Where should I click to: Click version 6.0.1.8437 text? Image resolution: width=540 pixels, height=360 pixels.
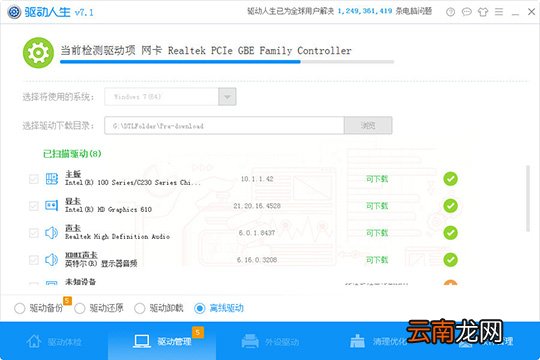coord(257,233)
